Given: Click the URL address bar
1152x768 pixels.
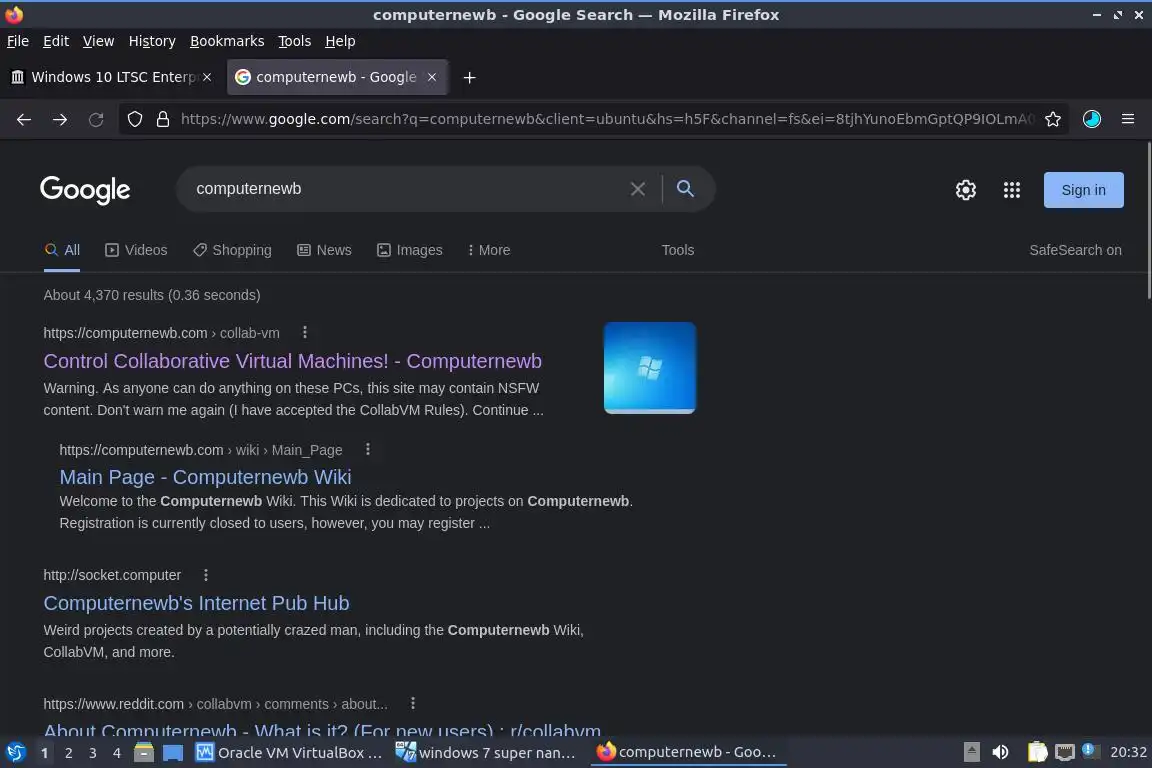Looking at the screenshot, I should [x=607, y=119].
